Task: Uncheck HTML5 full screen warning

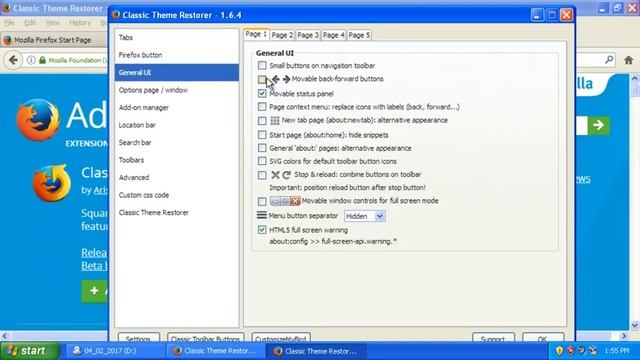Action: [262, 230]
